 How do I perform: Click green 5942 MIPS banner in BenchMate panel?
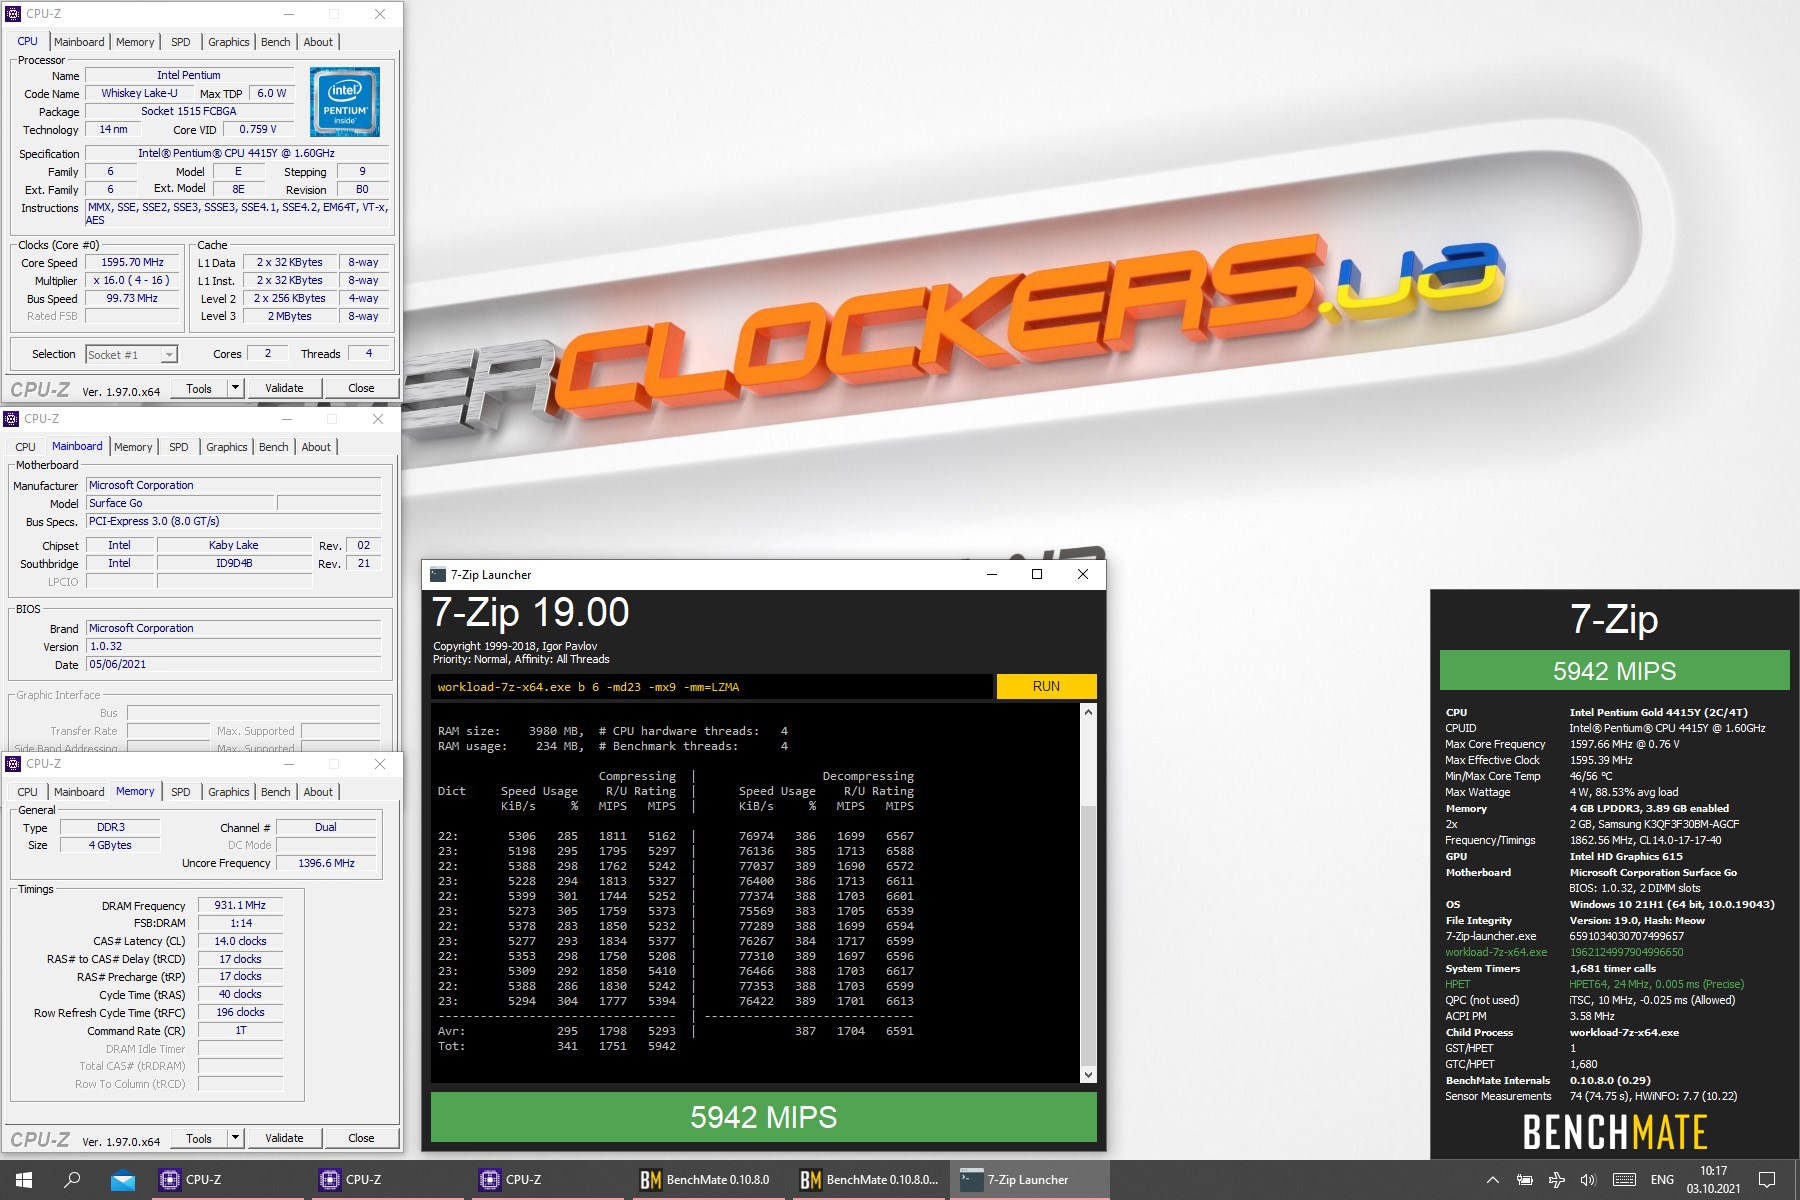click(1614, 670)
